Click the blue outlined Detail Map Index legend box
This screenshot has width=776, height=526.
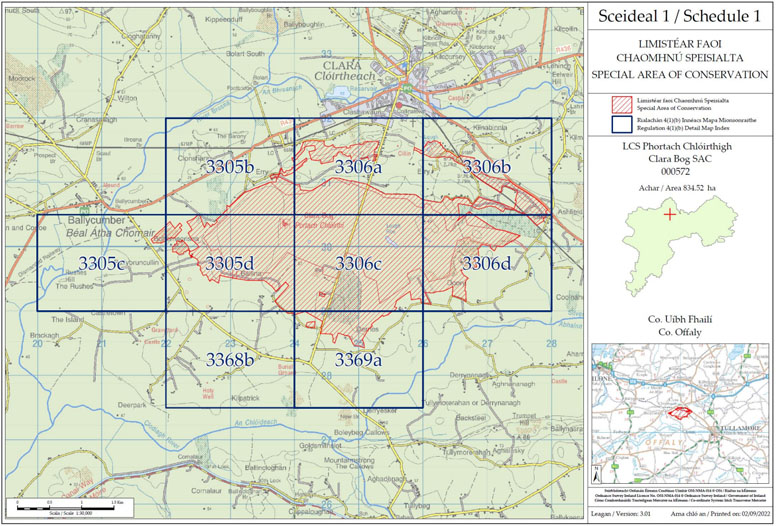[x=622, y=125]
